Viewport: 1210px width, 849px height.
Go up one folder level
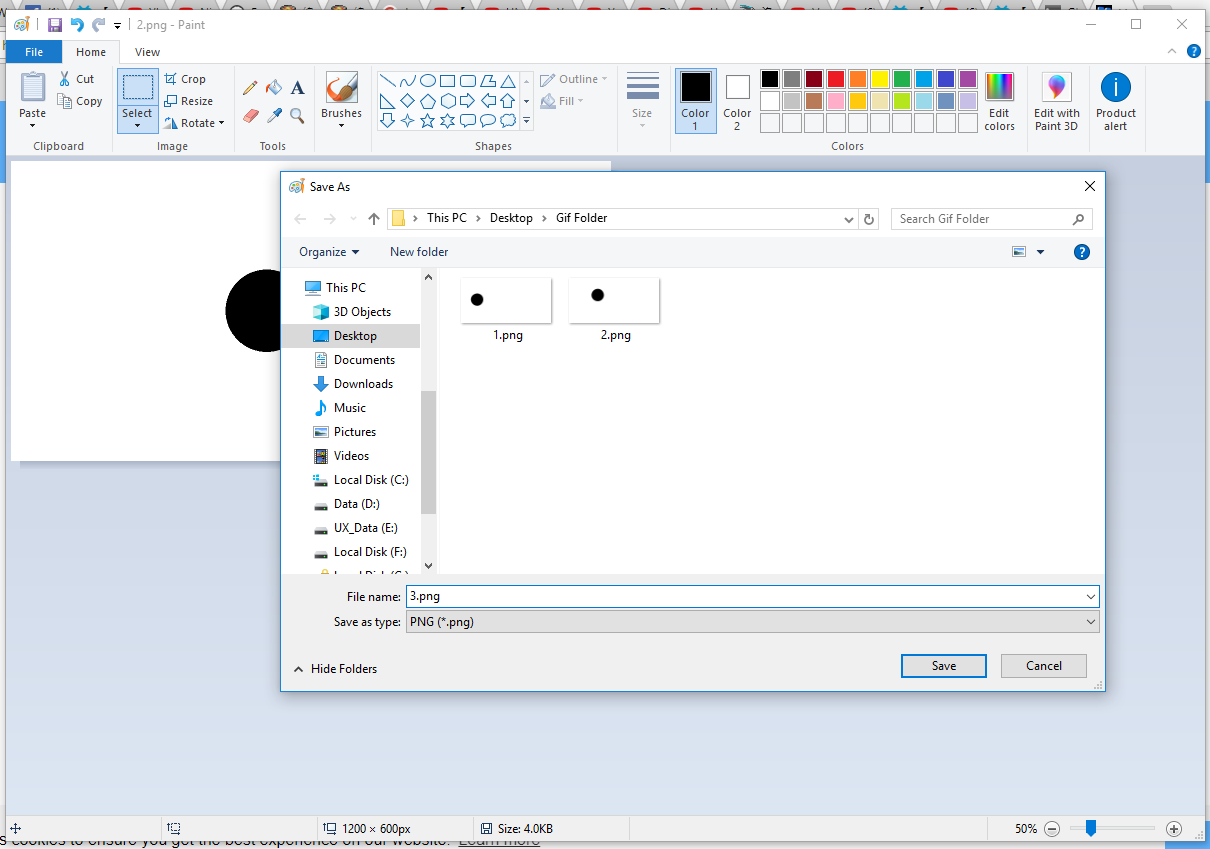(x=374, y=219)
